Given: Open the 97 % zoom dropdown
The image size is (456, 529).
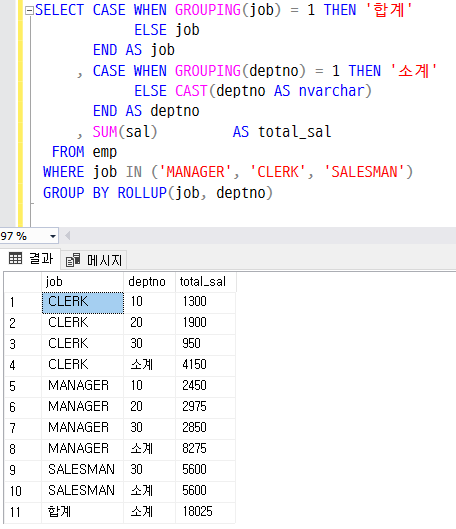Looking at the screenshot, I should pyautogui.click(x=53, y=236).
